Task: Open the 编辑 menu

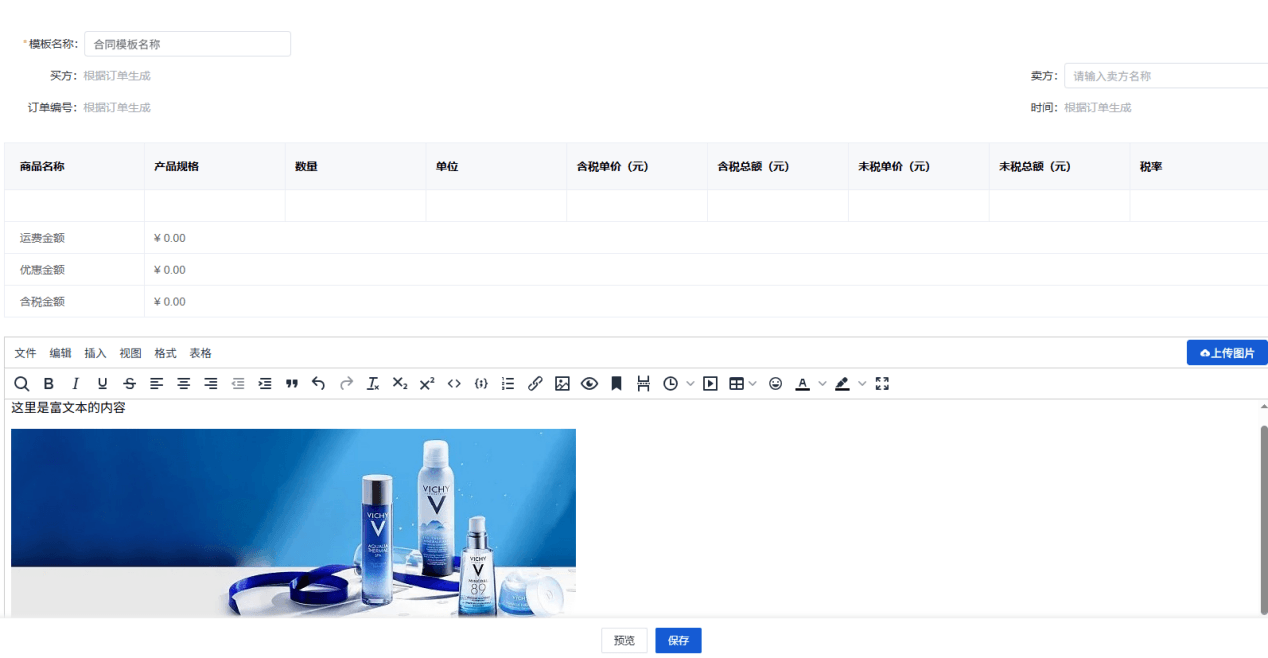Action: [x=60, y=353]
